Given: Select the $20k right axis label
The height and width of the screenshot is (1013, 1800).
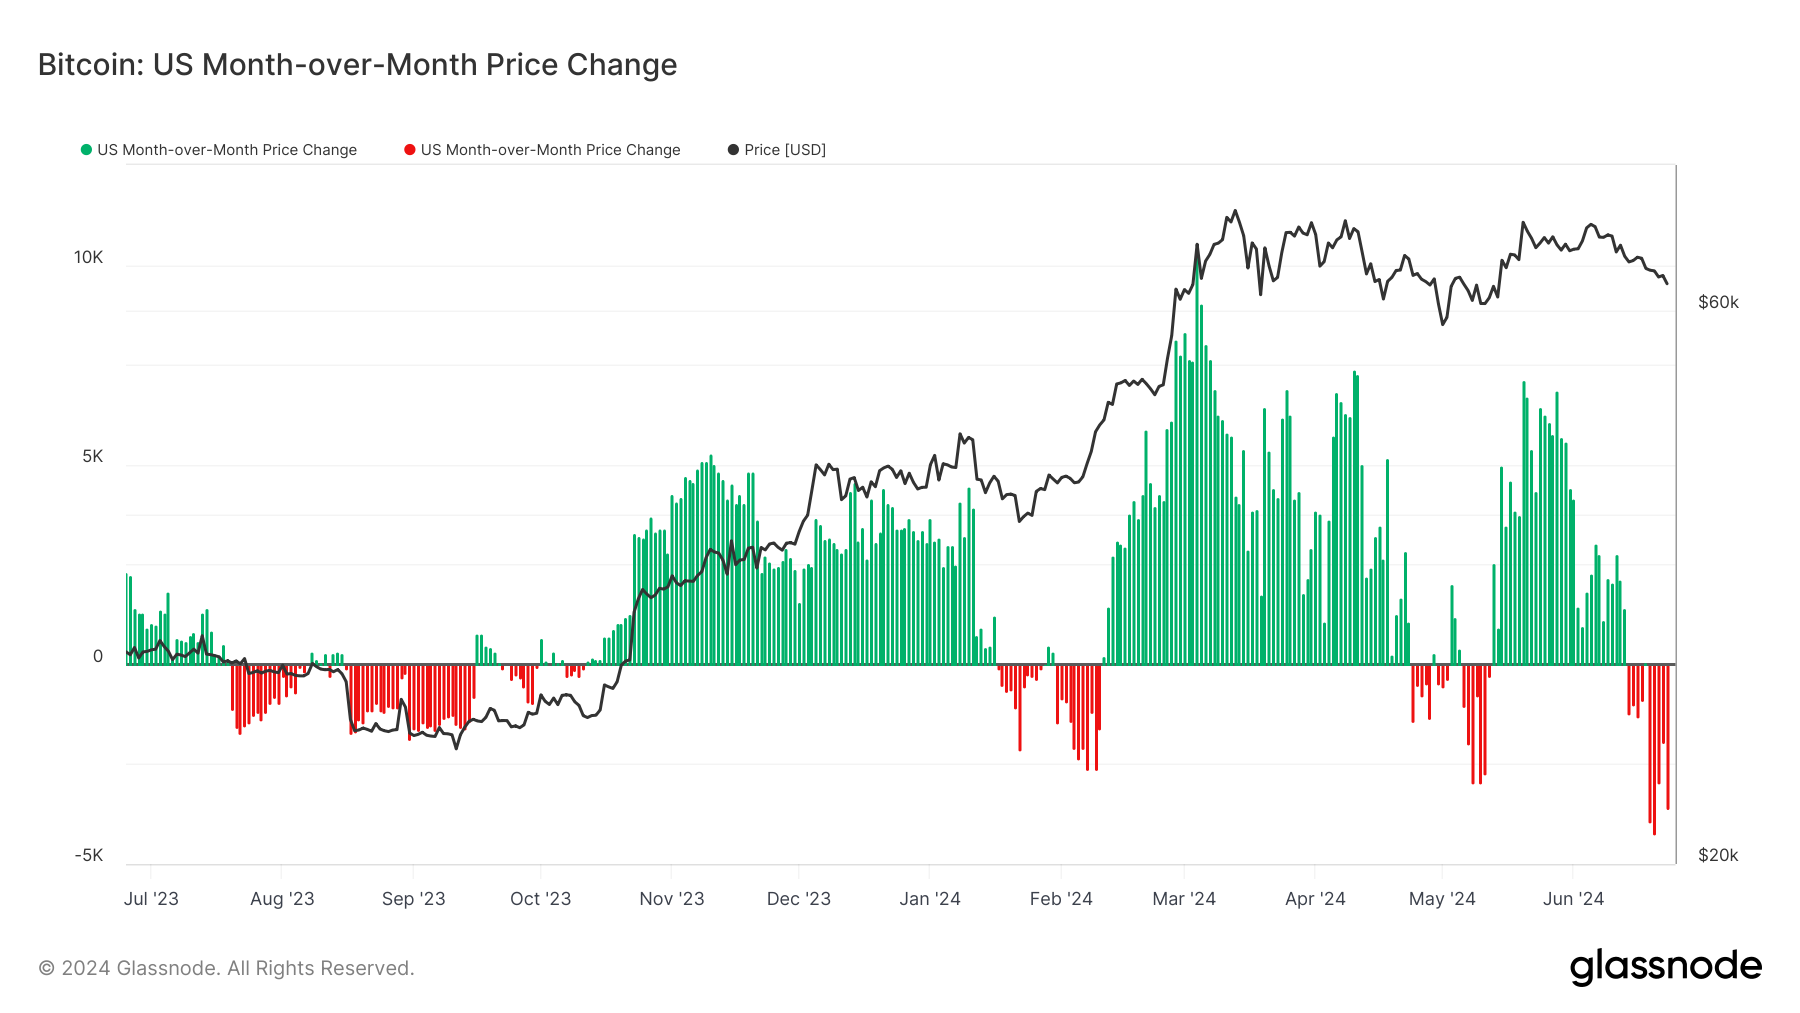Looking at the screenshot, I should pyautogui.click(x=1718, y=856).
